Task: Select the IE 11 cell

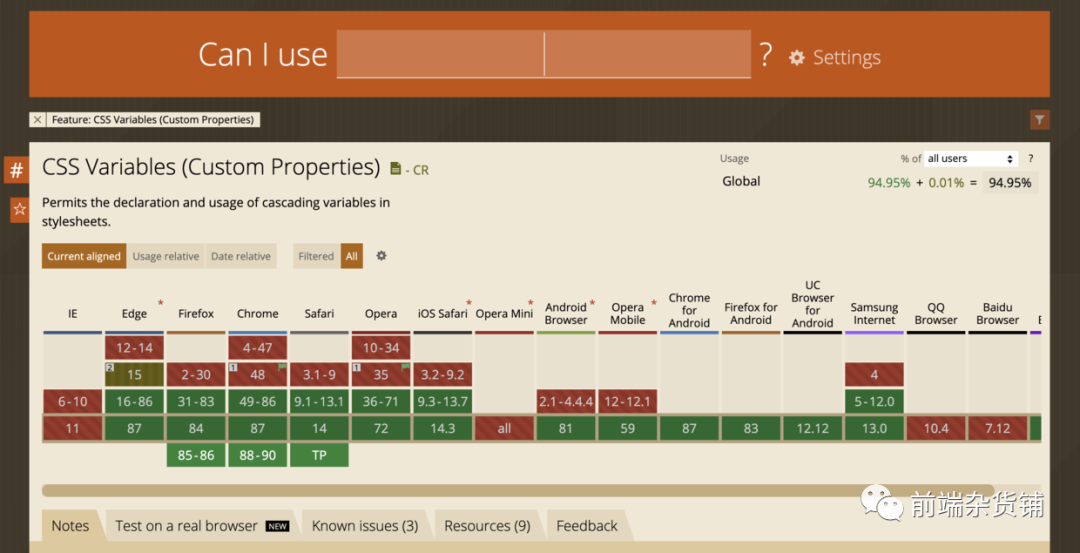Action: pyautogui.click(x=72, y=428)
